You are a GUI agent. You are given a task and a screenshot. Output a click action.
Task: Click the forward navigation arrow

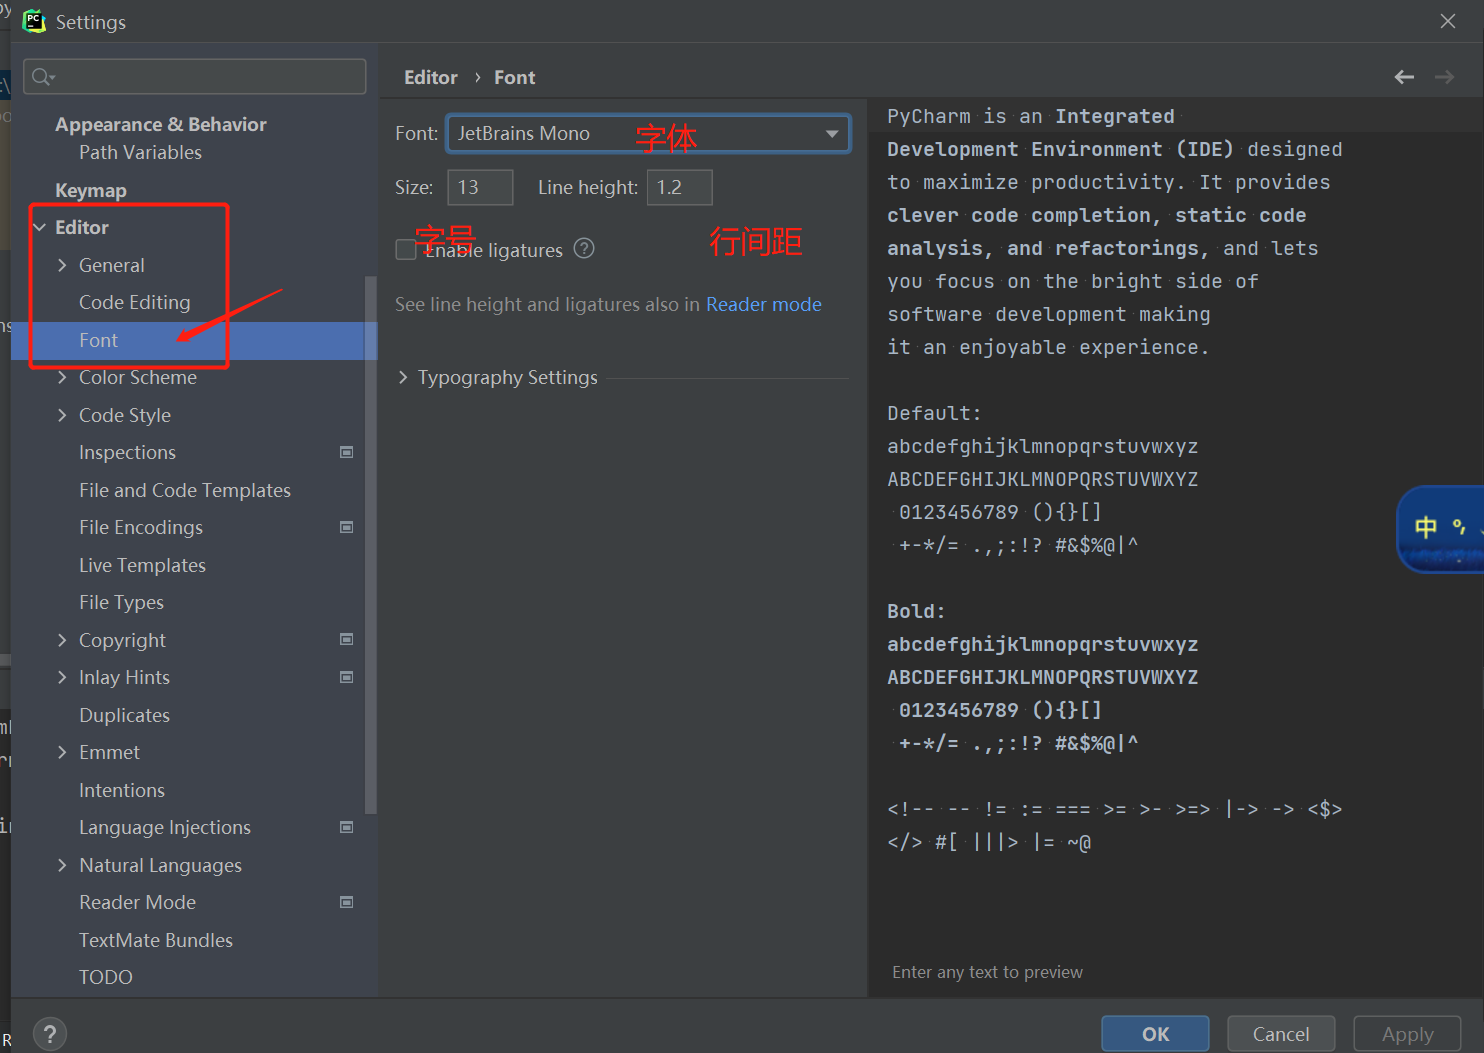[x=1444, y=77]
